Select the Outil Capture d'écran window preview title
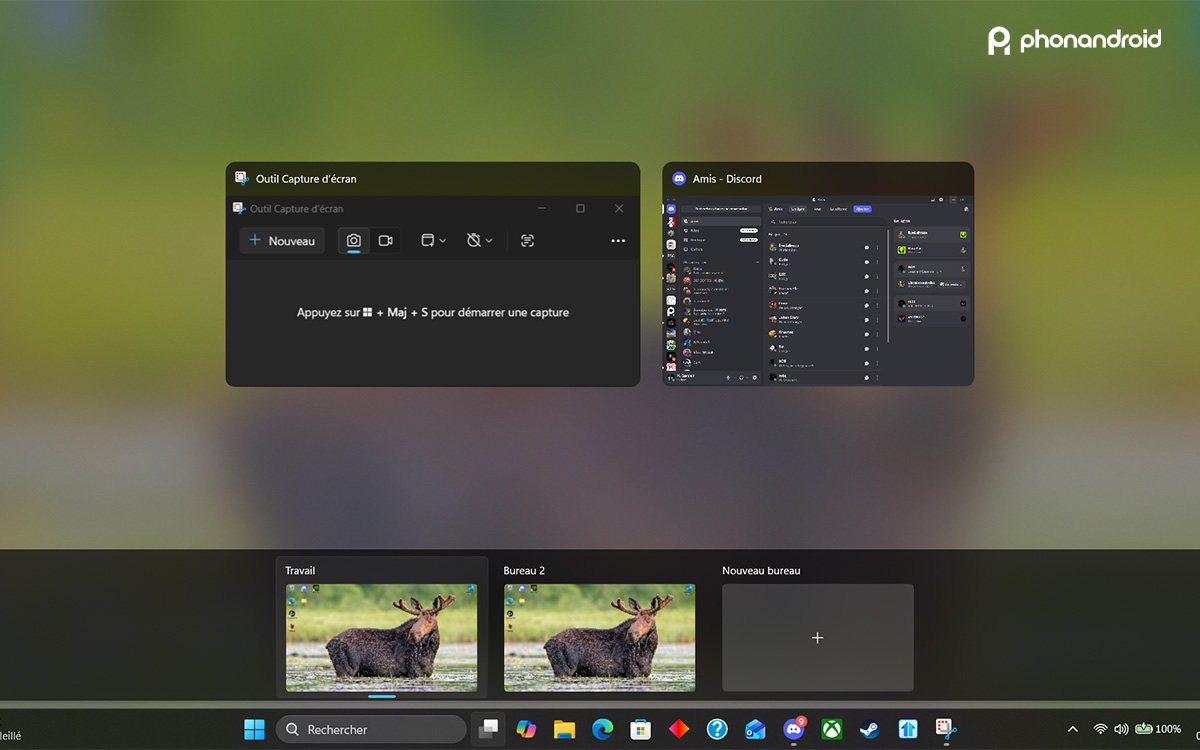The image size is (1200, 750). coord(306,179)
